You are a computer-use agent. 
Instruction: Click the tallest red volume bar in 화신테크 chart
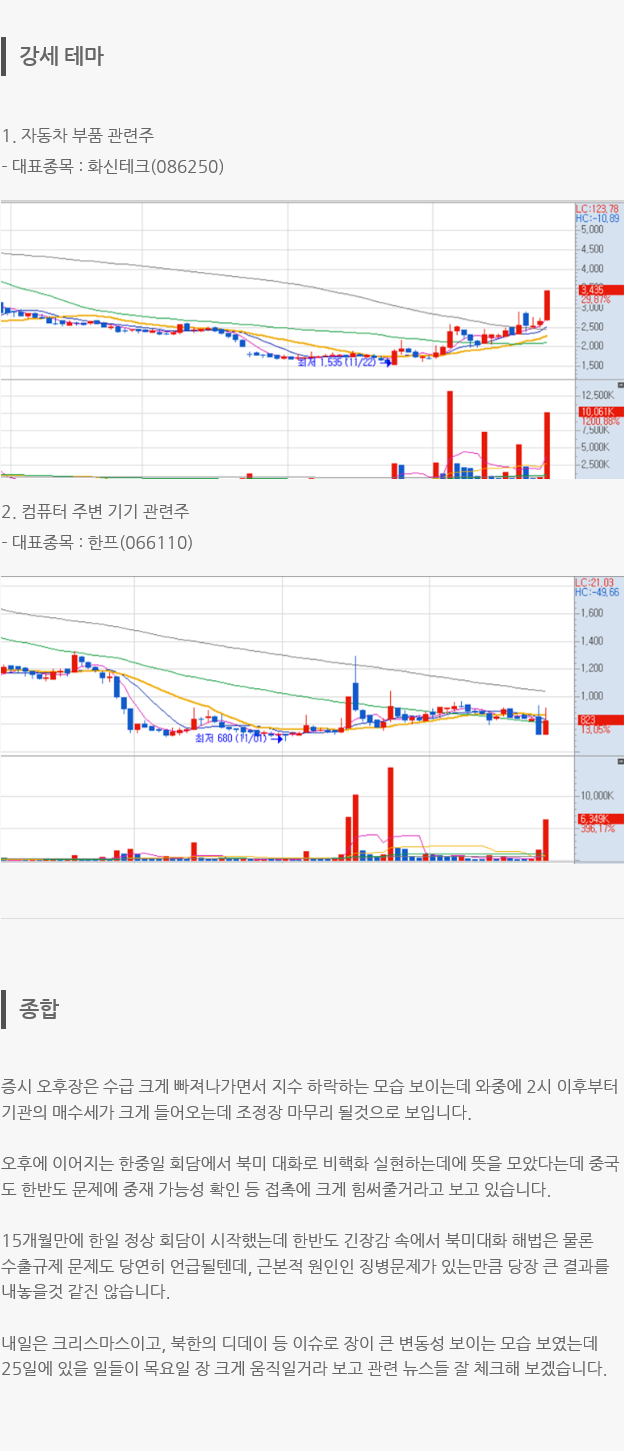[x=450, y=434]
